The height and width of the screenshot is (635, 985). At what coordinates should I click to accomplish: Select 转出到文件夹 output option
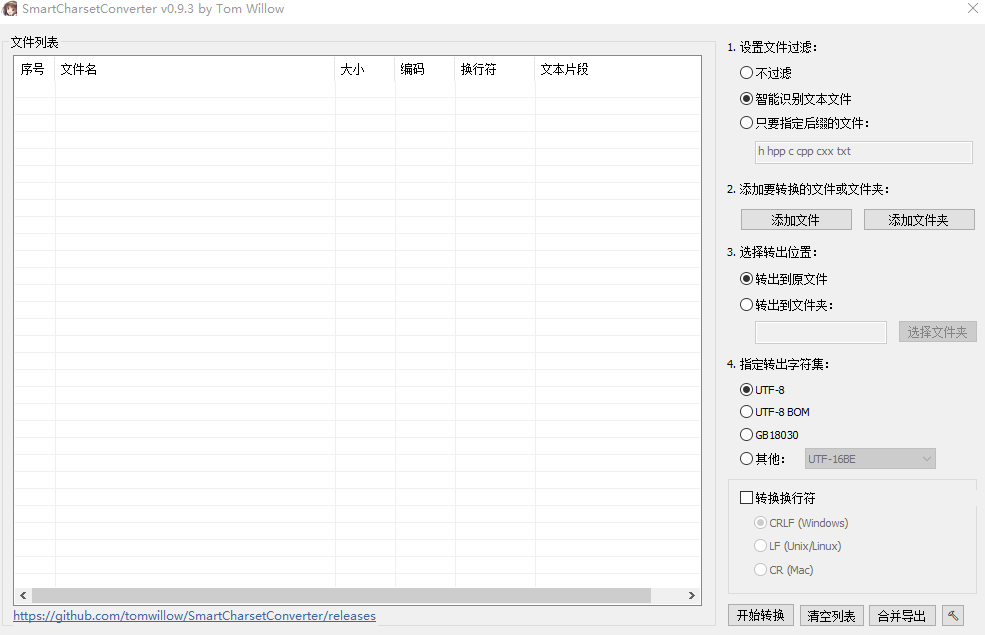(786, 305)
